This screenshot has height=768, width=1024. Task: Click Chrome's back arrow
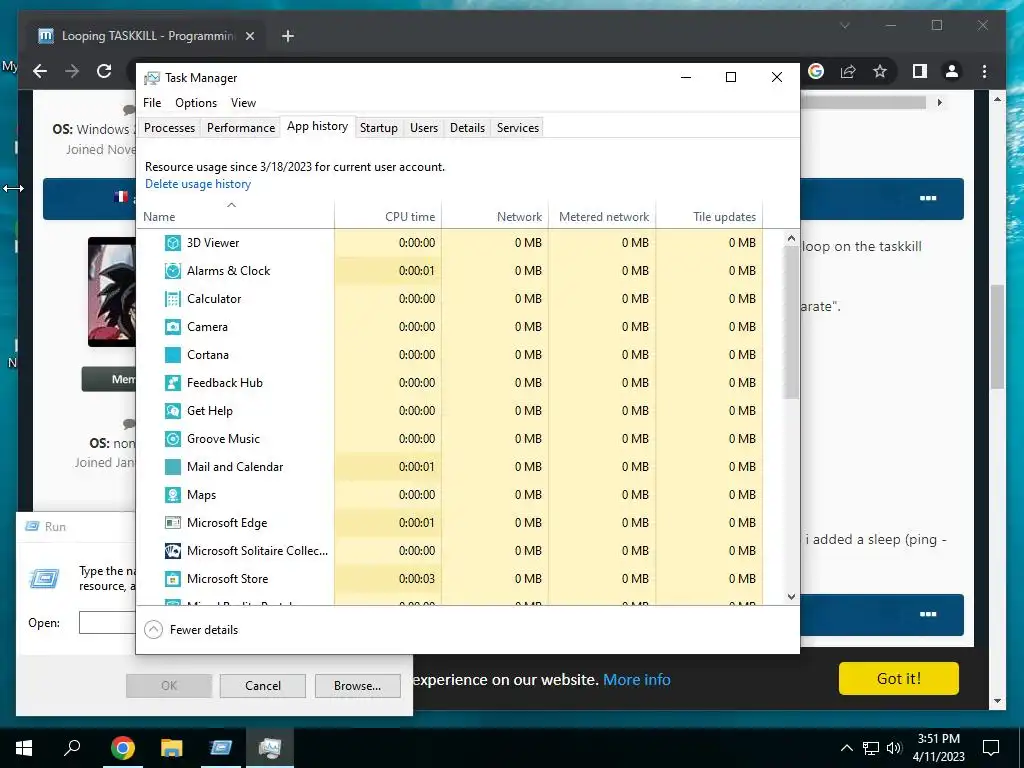tap(40, 71)
